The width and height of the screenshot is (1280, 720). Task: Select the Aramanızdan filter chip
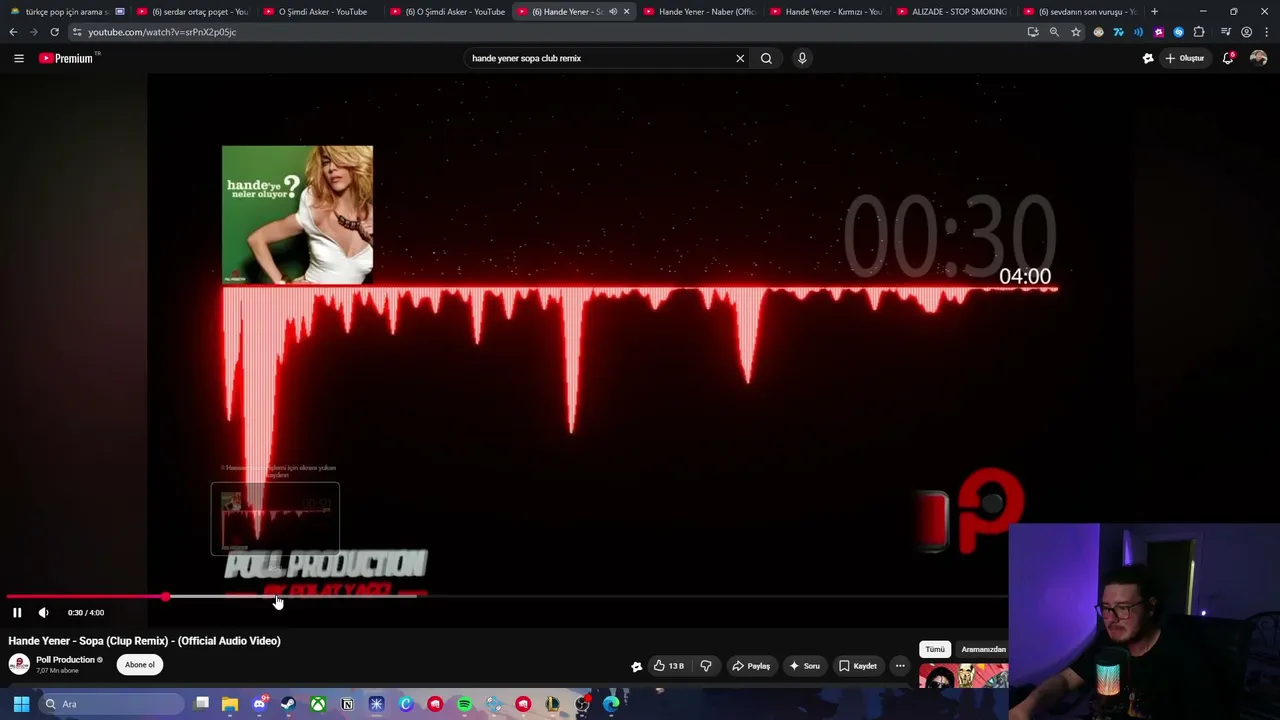[x=983, y=650]
